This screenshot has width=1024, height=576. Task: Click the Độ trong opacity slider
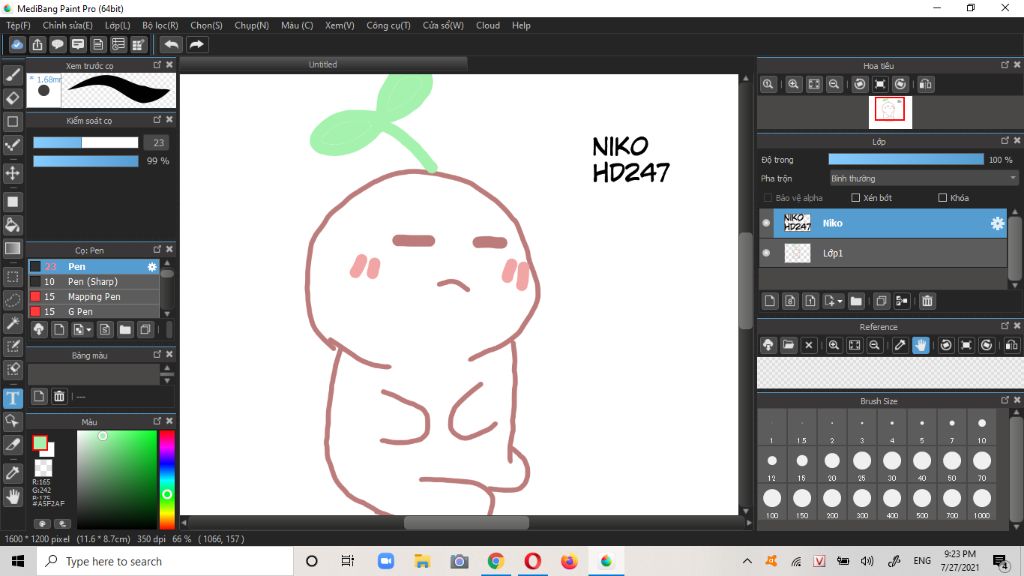coord(905,159)
